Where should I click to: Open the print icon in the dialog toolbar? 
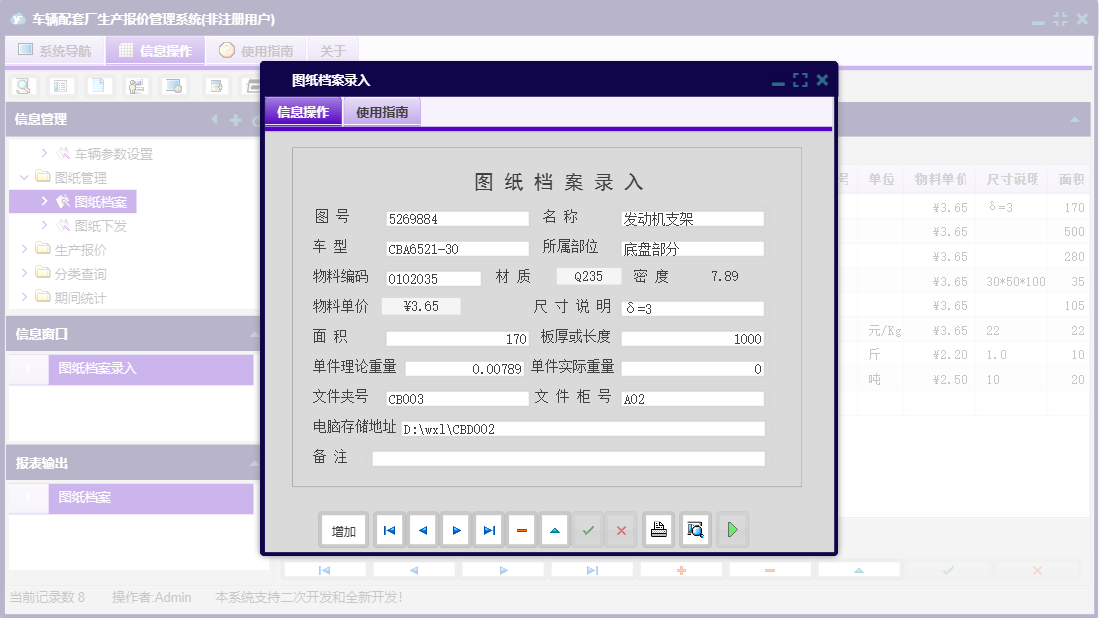[x=658, y=530]
